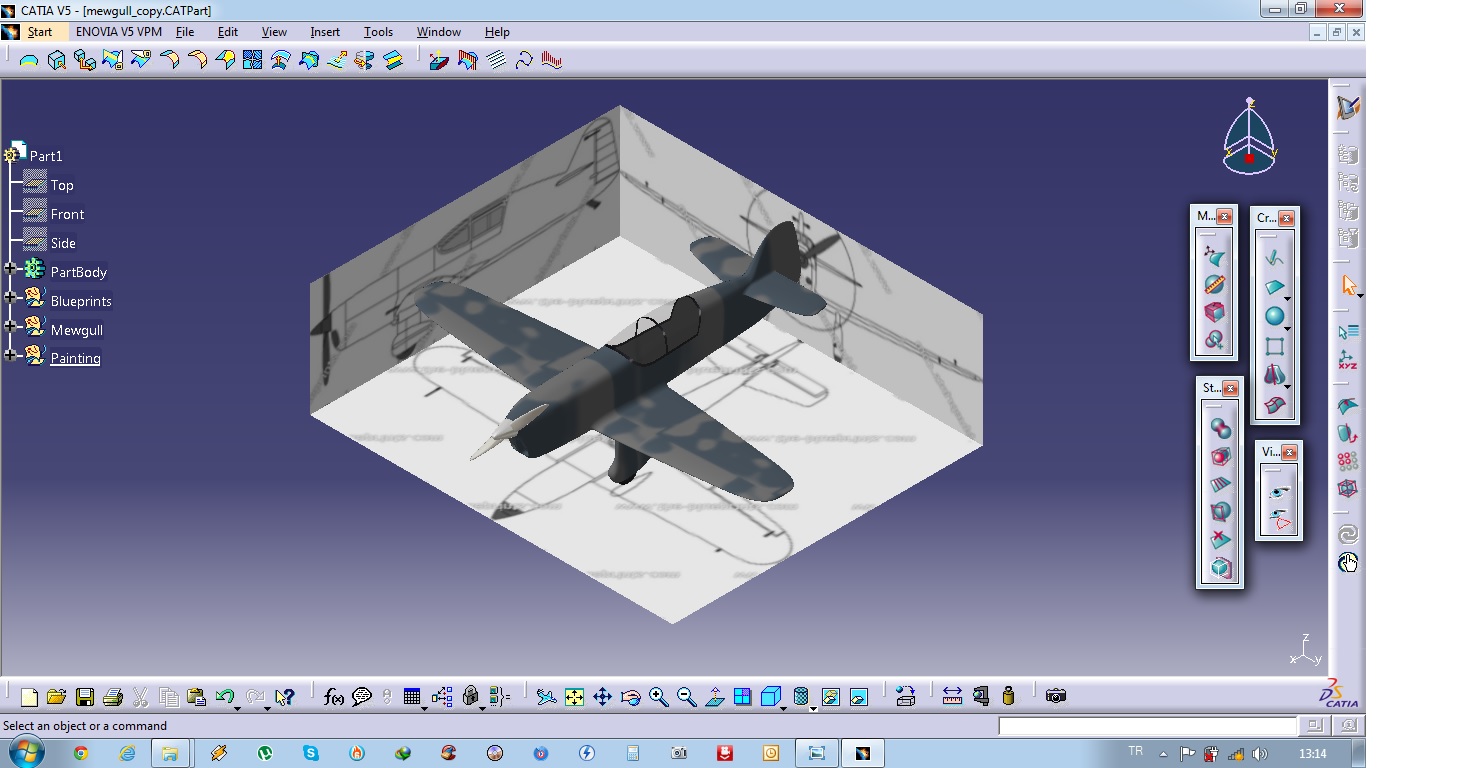This screenshot has height=768, width=1465.
Task: Click the New document icon
Action: [29, 697]
